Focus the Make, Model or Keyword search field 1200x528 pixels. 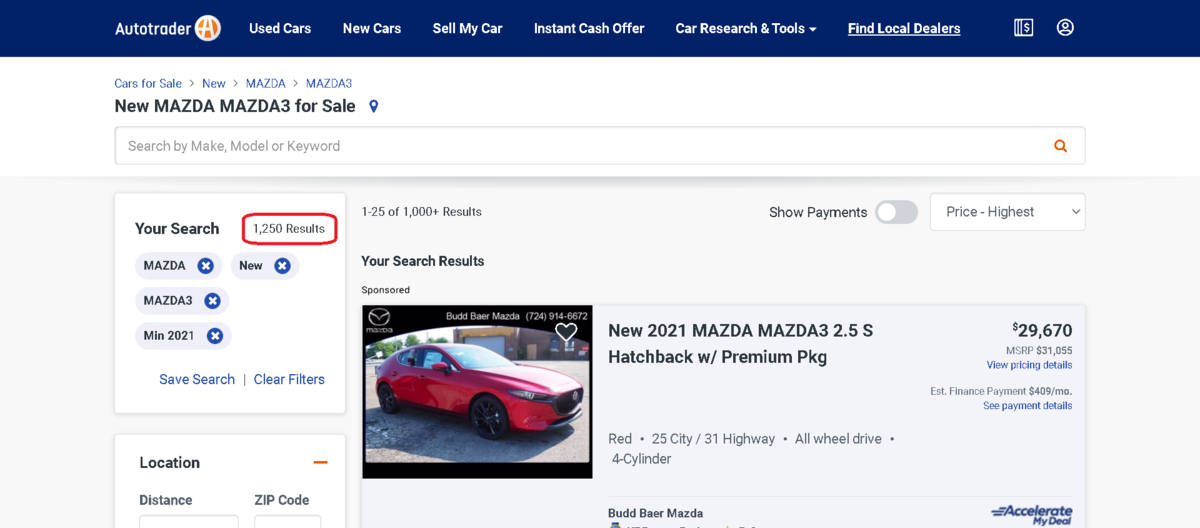[600, 146]
